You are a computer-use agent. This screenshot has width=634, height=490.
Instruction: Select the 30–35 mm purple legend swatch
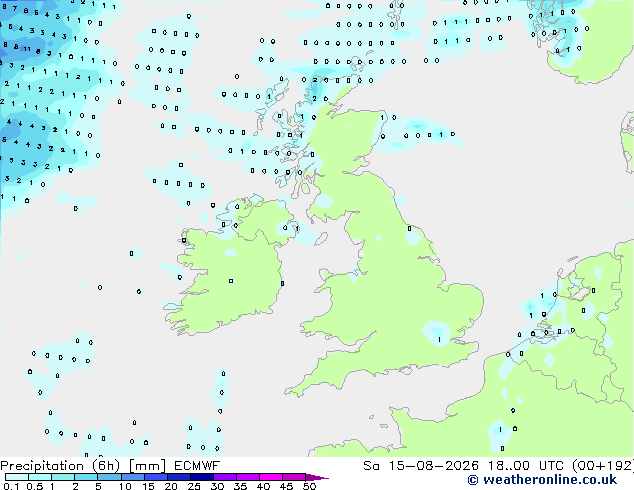pyautogui.click(x=225, y=477)
